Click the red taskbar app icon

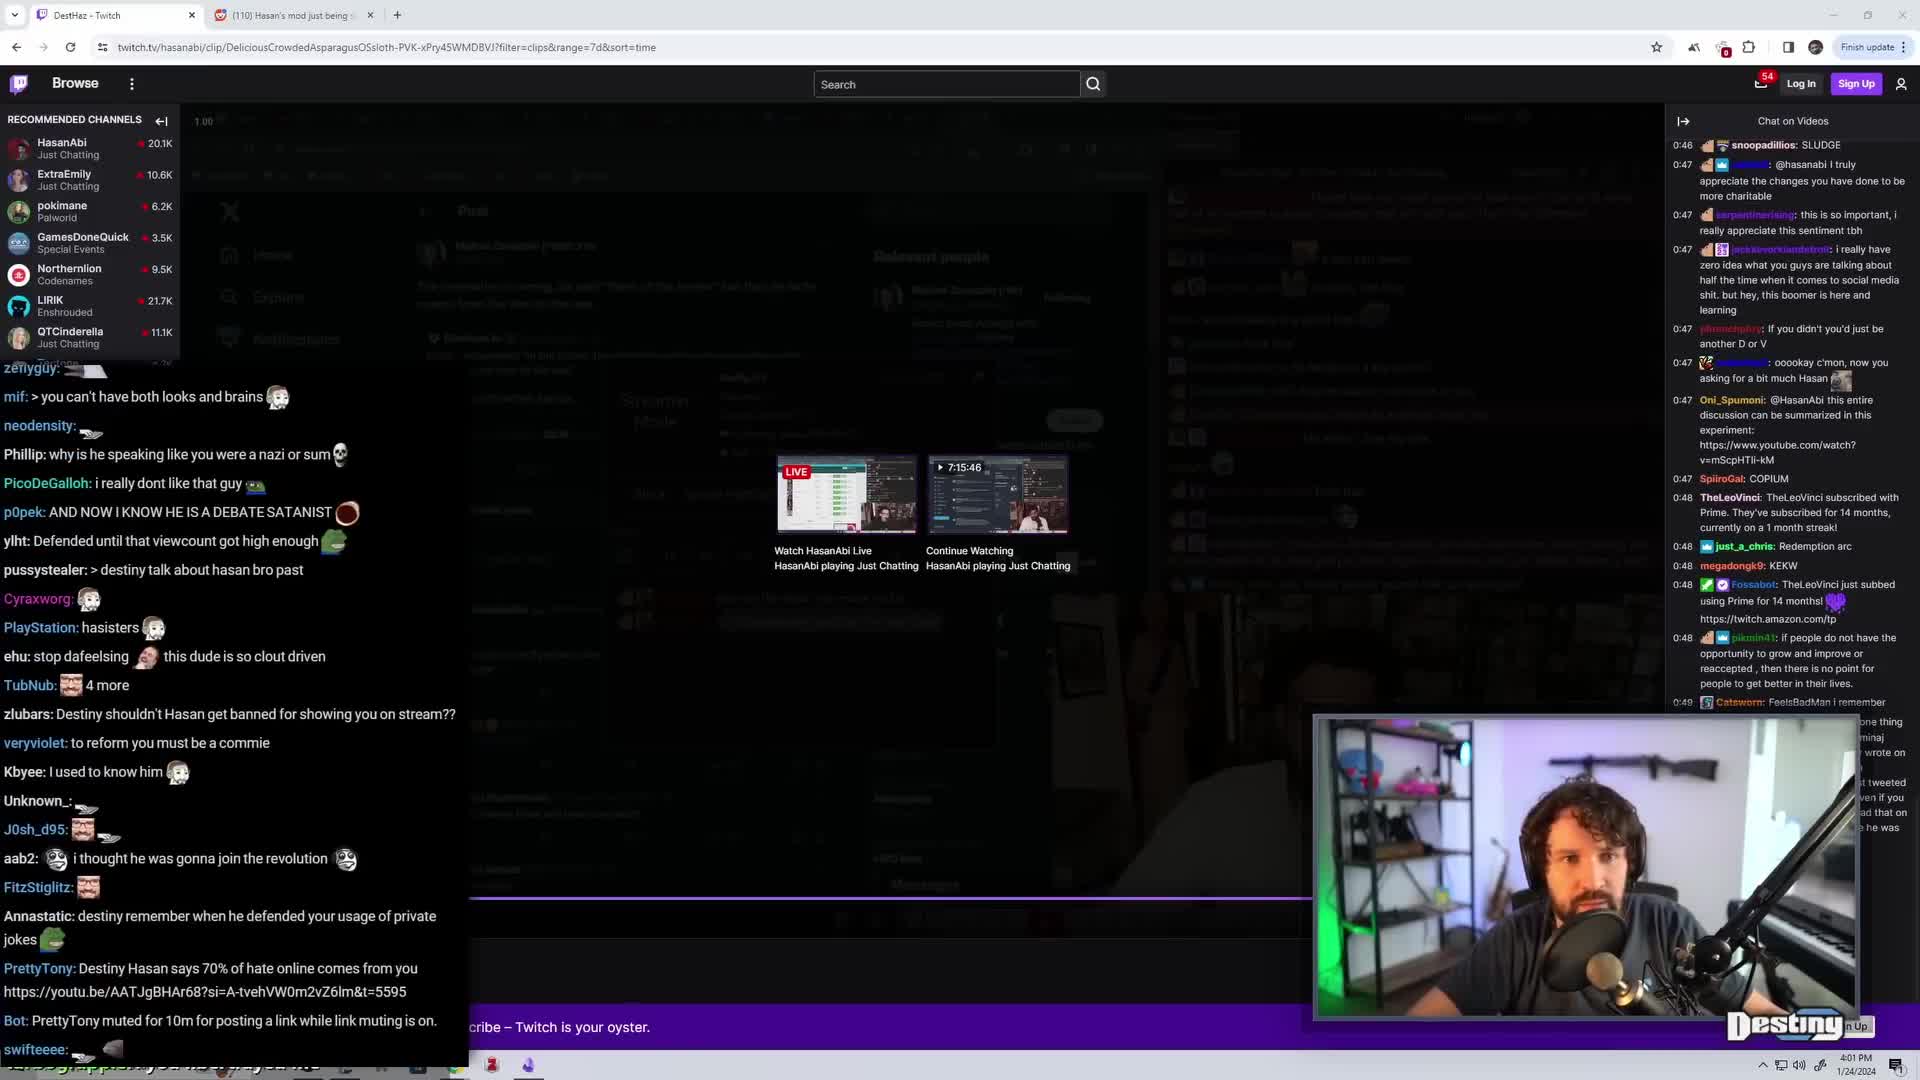(x=491, y=1065)
